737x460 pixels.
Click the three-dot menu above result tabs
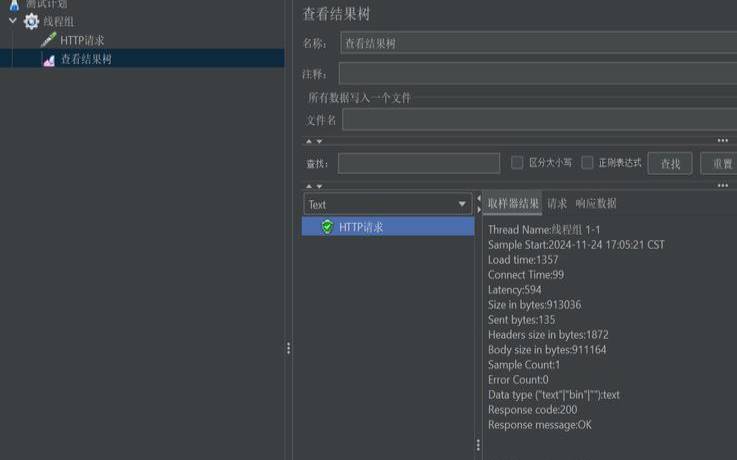722,186
